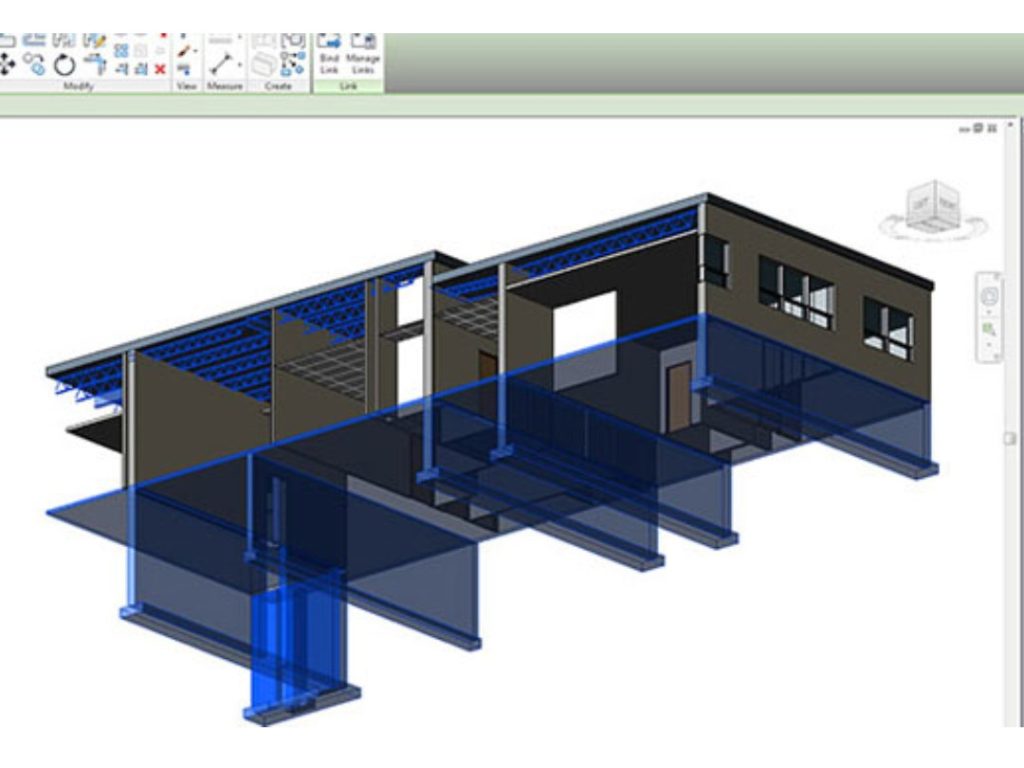This screenshot has width=1024, height=768.
Task: Select the Move tool in Modify panel
Action: pos(7,65)
